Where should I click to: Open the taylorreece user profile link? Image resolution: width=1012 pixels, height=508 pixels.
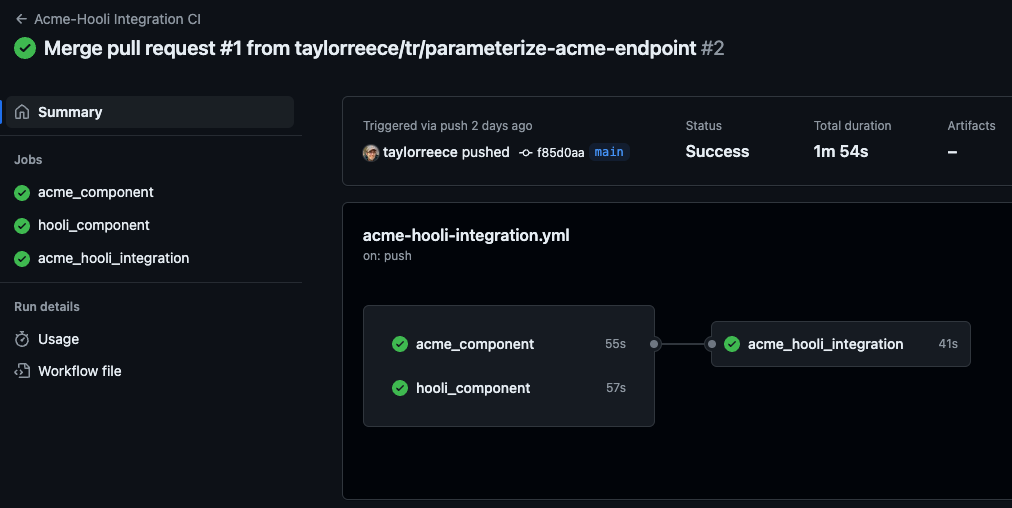(421, 152)
